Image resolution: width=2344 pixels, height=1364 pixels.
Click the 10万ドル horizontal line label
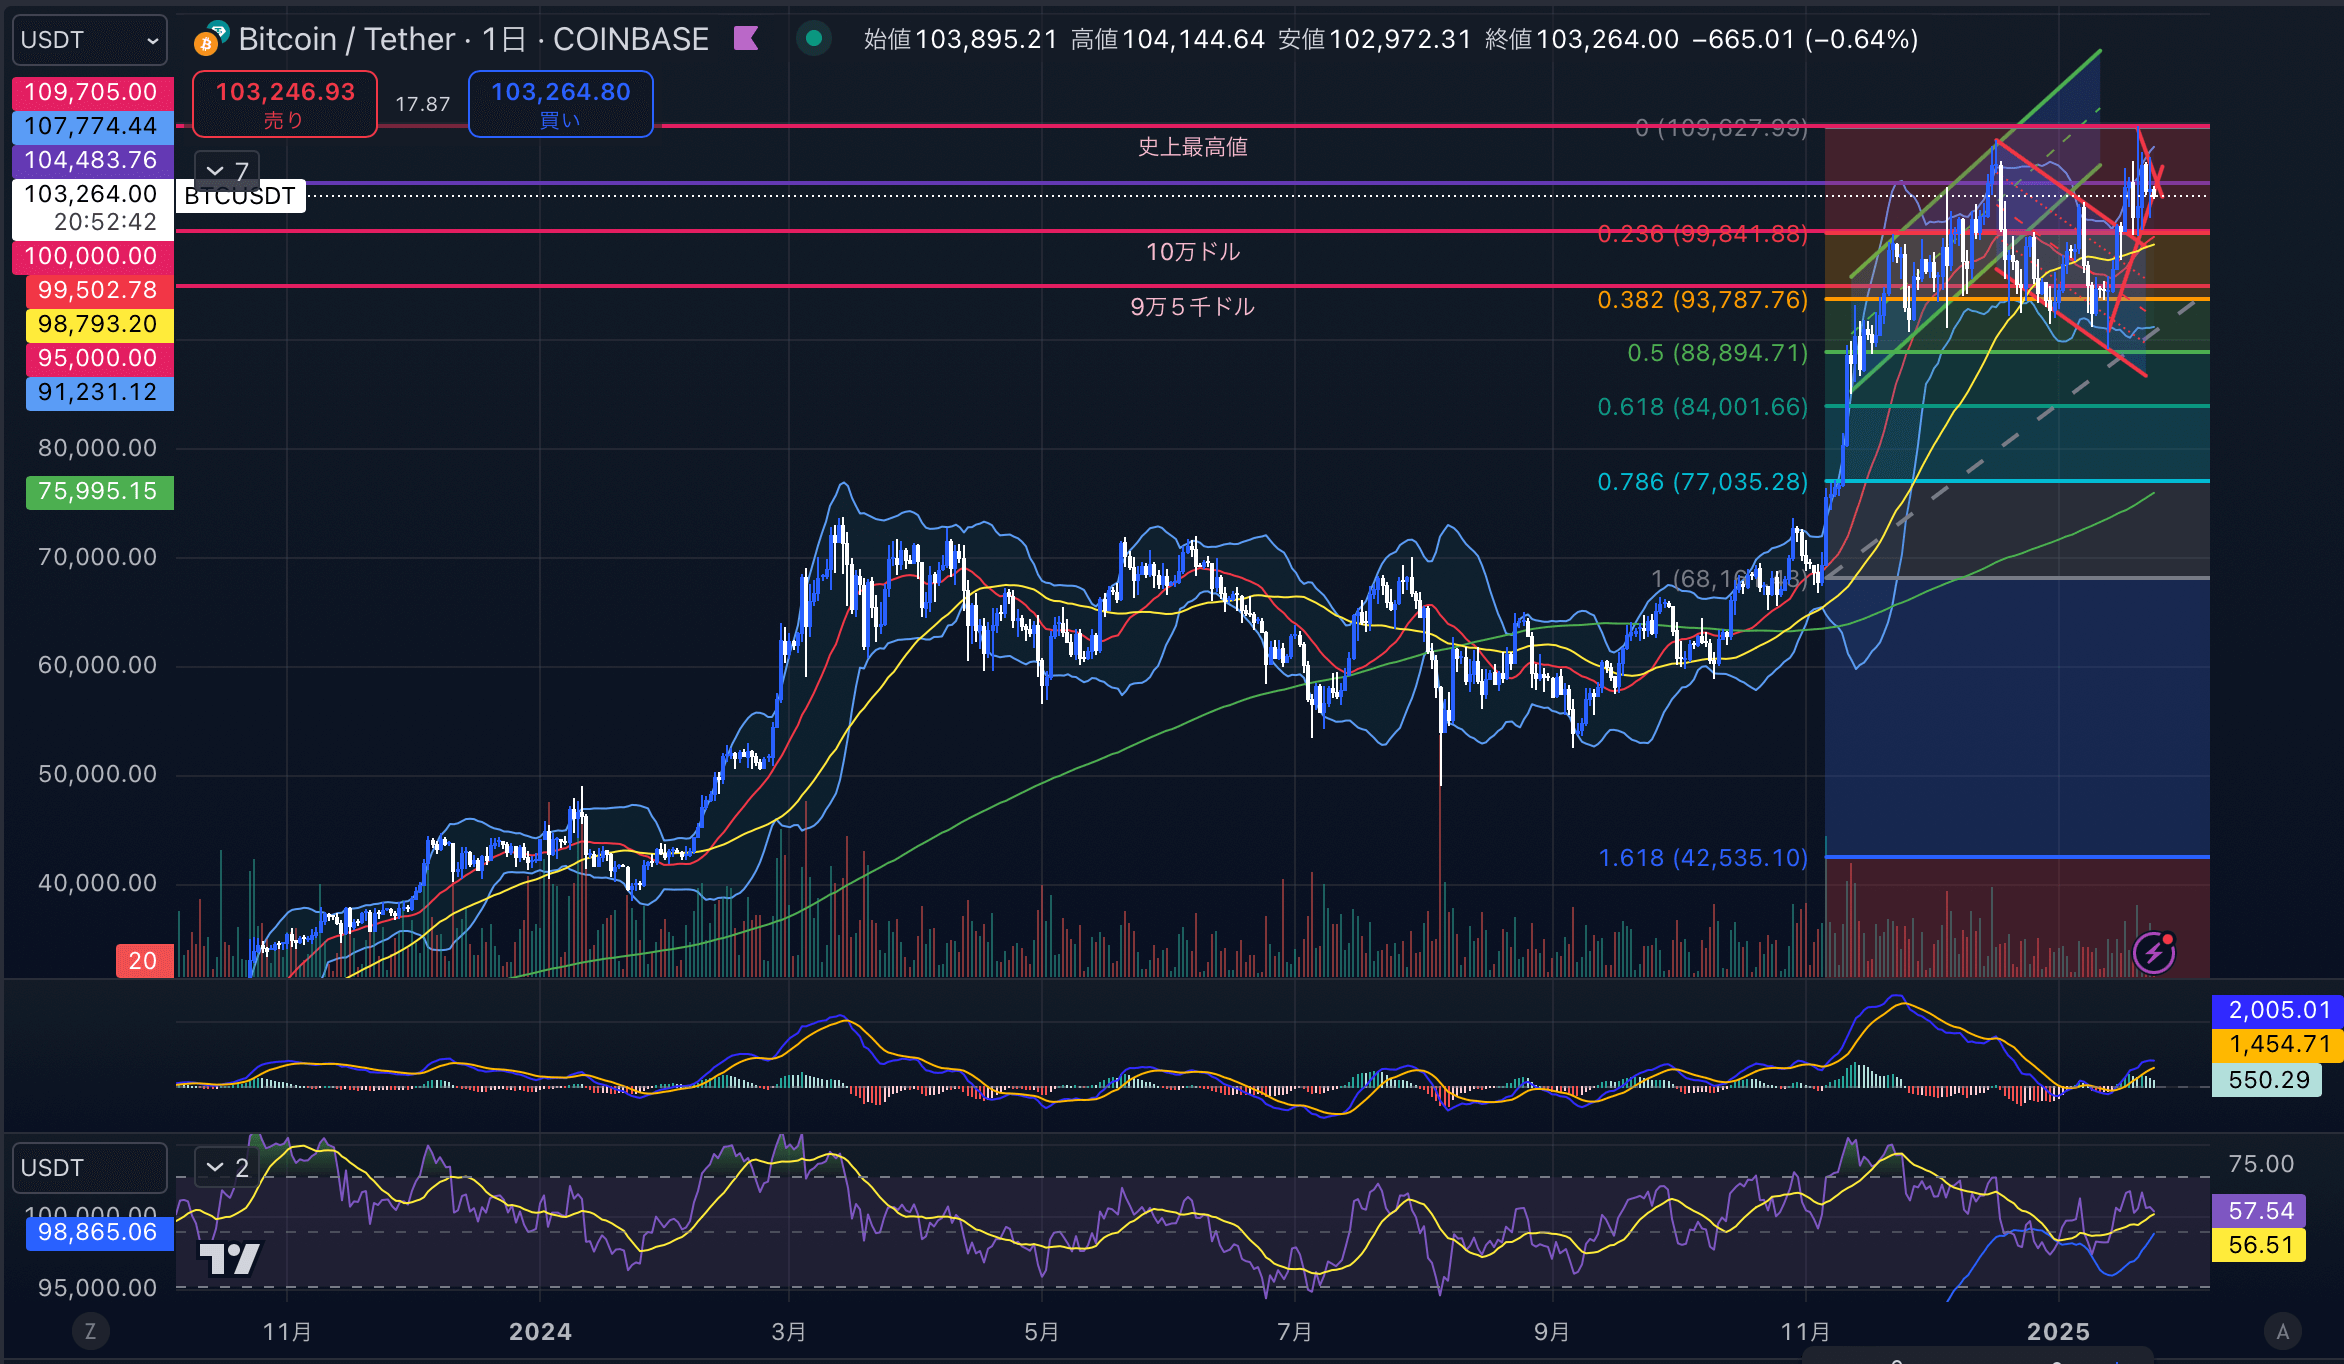coord(1192,252)
